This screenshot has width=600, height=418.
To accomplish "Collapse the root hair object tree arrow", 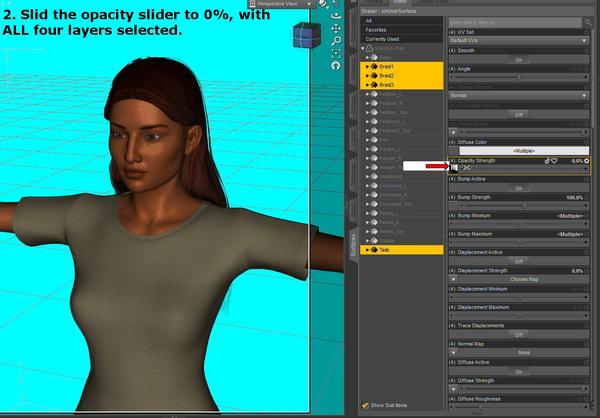I will click(x=363, y=49).
